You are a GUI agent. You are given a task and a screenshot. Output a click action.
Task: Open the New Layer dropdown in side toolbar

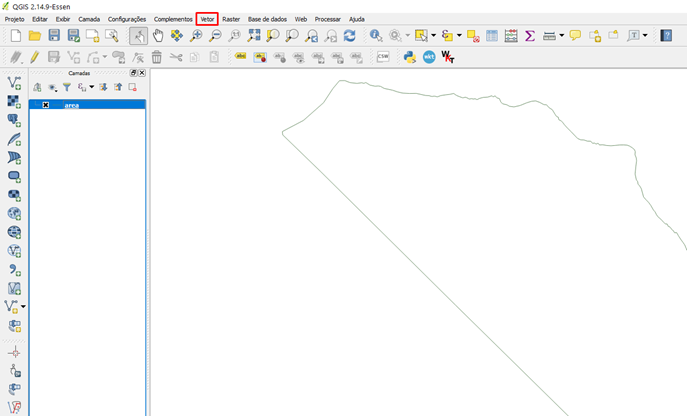coord(23,306)
